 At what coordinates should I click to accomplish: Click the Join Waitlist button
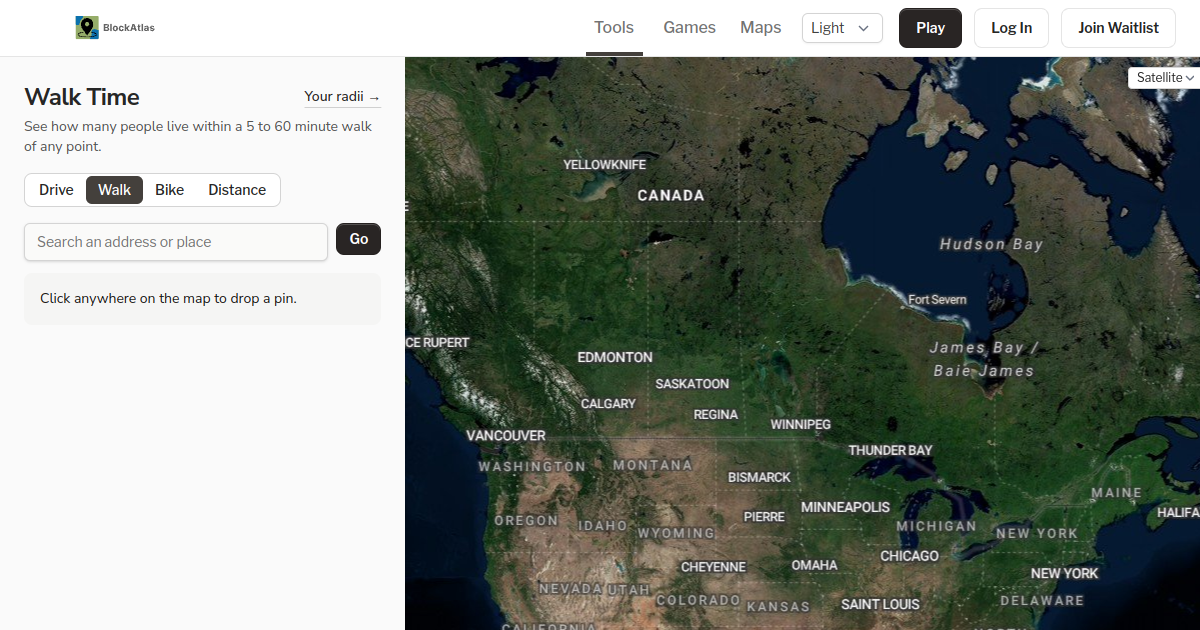coord(1118,28)
